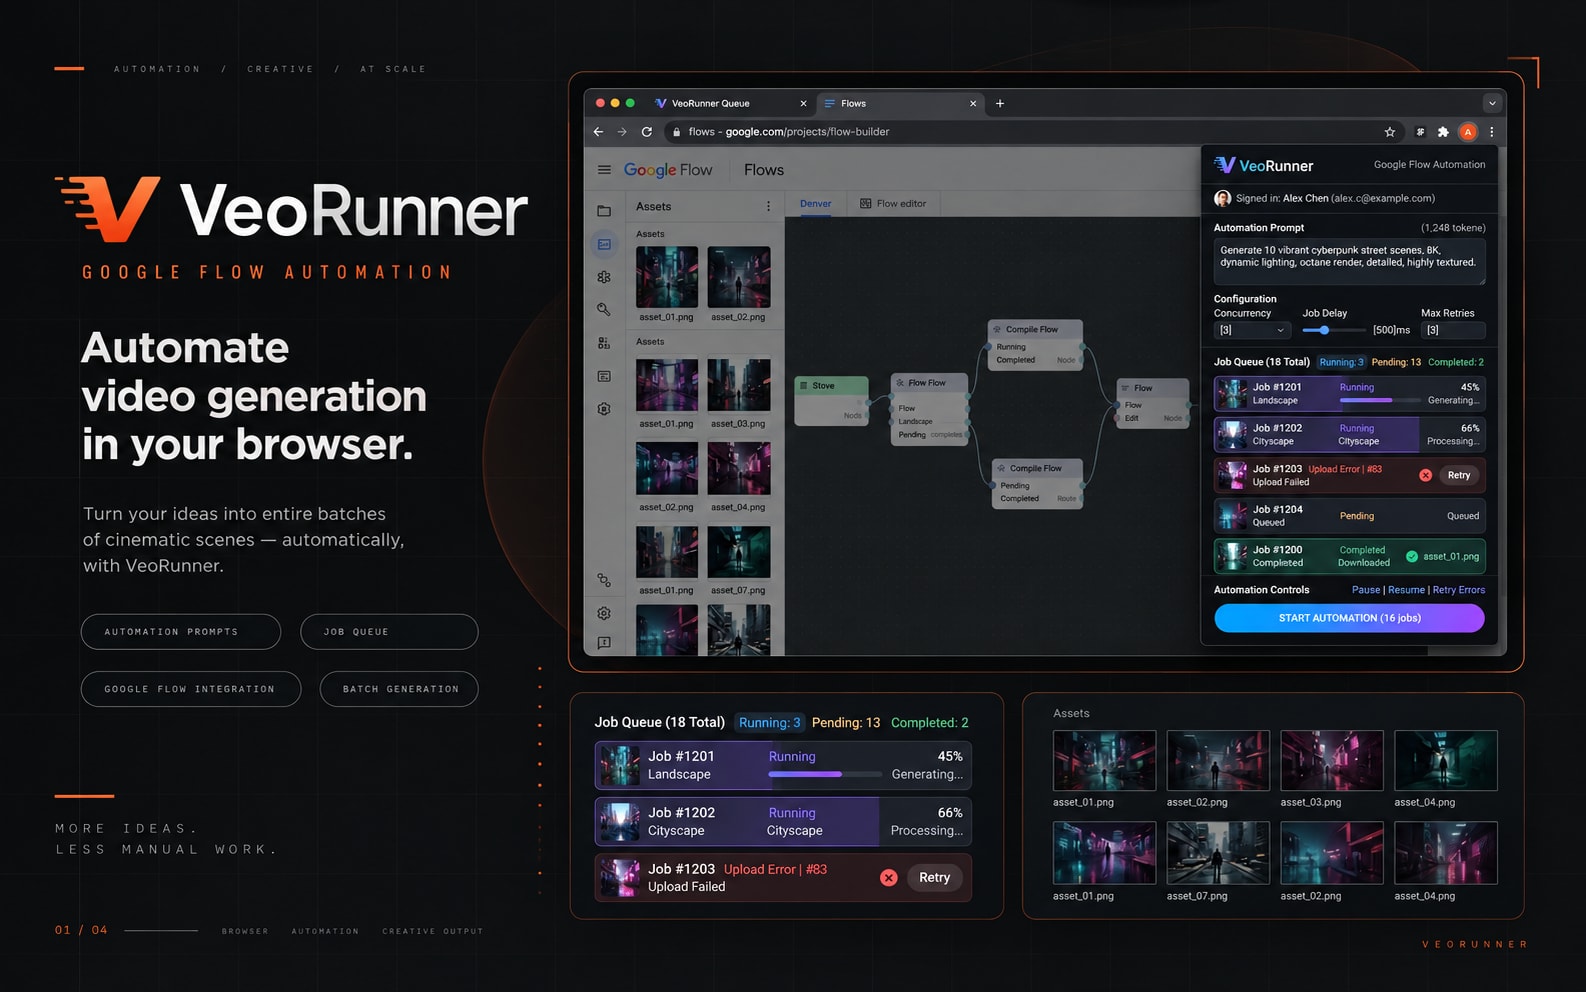Click the Job #1201 progress bar in the popup
This screenshot has height=992, width=1586.
1380,400
